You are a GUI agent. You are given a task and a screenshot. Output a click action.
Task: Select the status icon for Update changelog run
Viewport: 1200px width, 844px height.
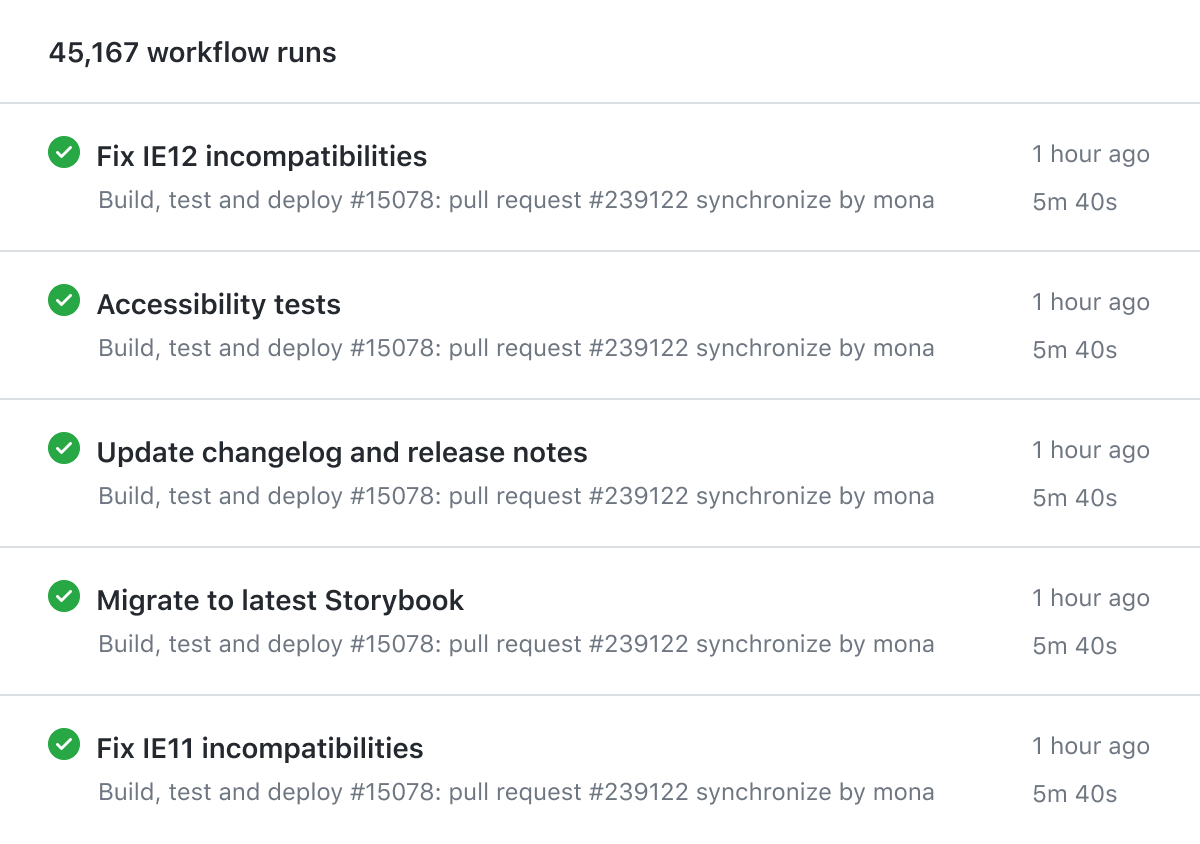click(x=64, y=449)
